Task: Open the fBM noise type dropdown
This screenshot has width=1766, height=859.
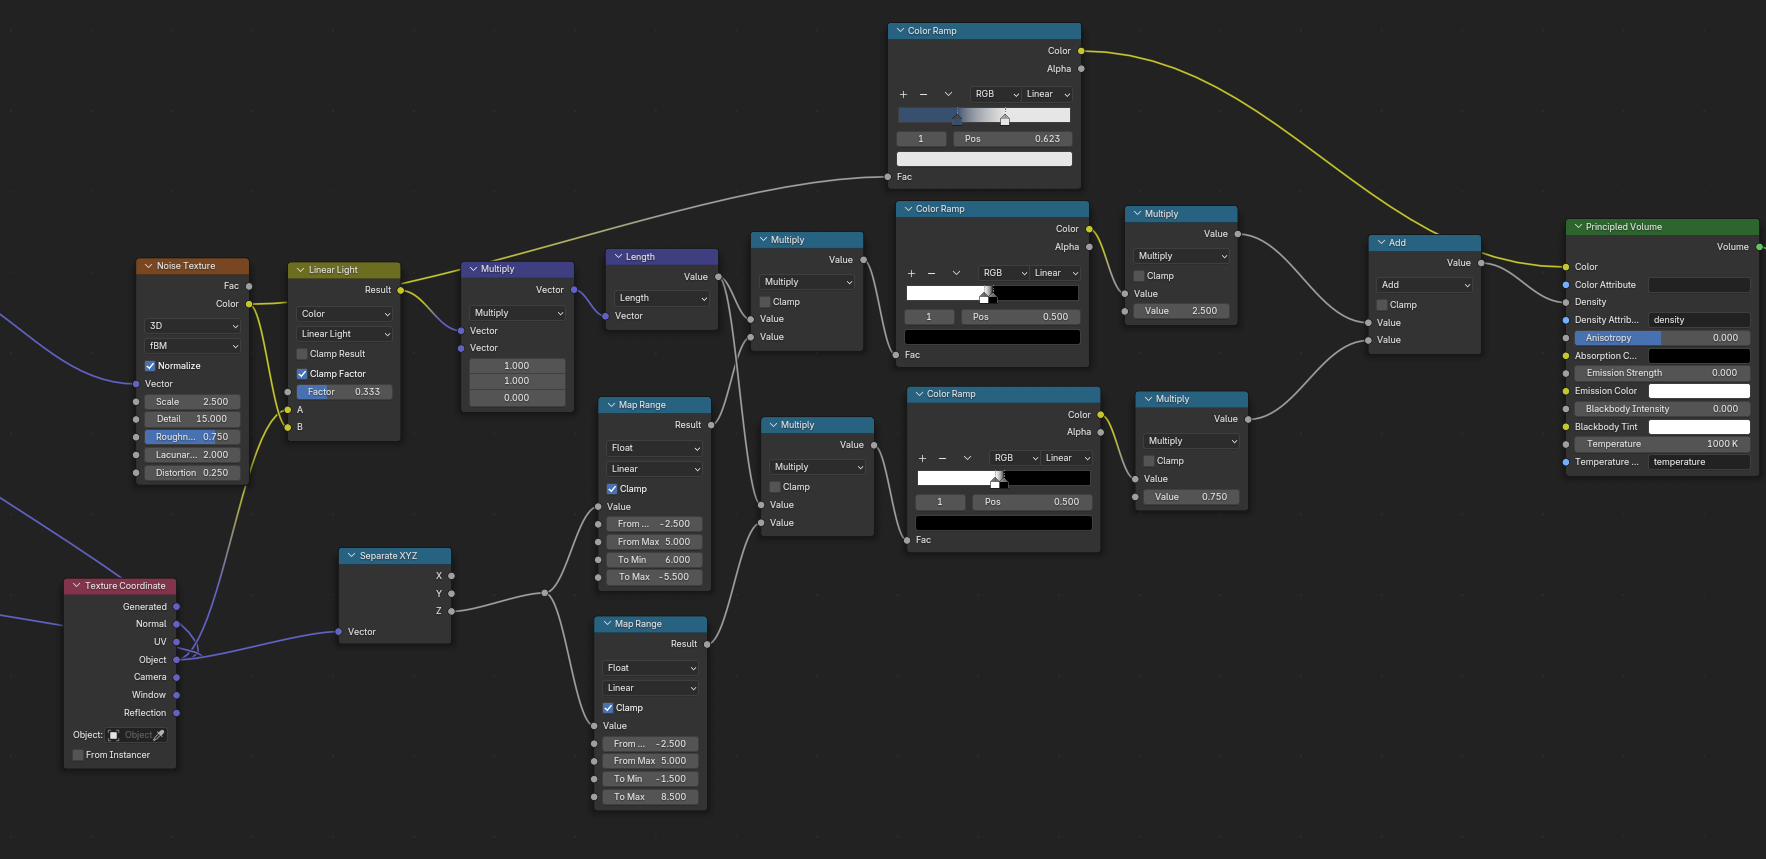Action: tap(193, 346)
